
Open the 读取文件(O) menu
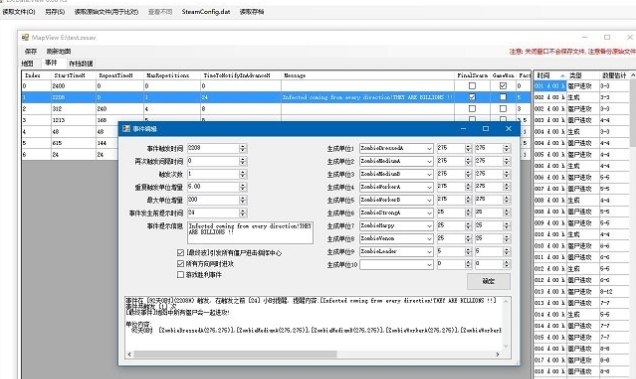(x=19, y=12)
